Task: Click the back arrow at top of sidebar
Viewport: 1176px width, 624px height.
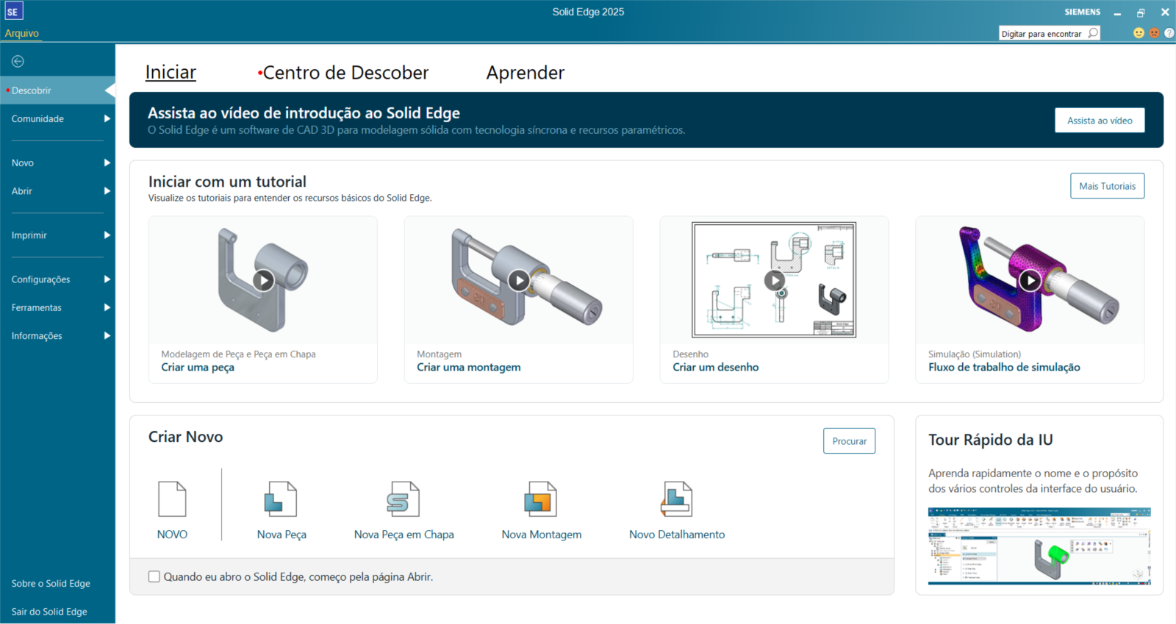Action: coord(16,61)
